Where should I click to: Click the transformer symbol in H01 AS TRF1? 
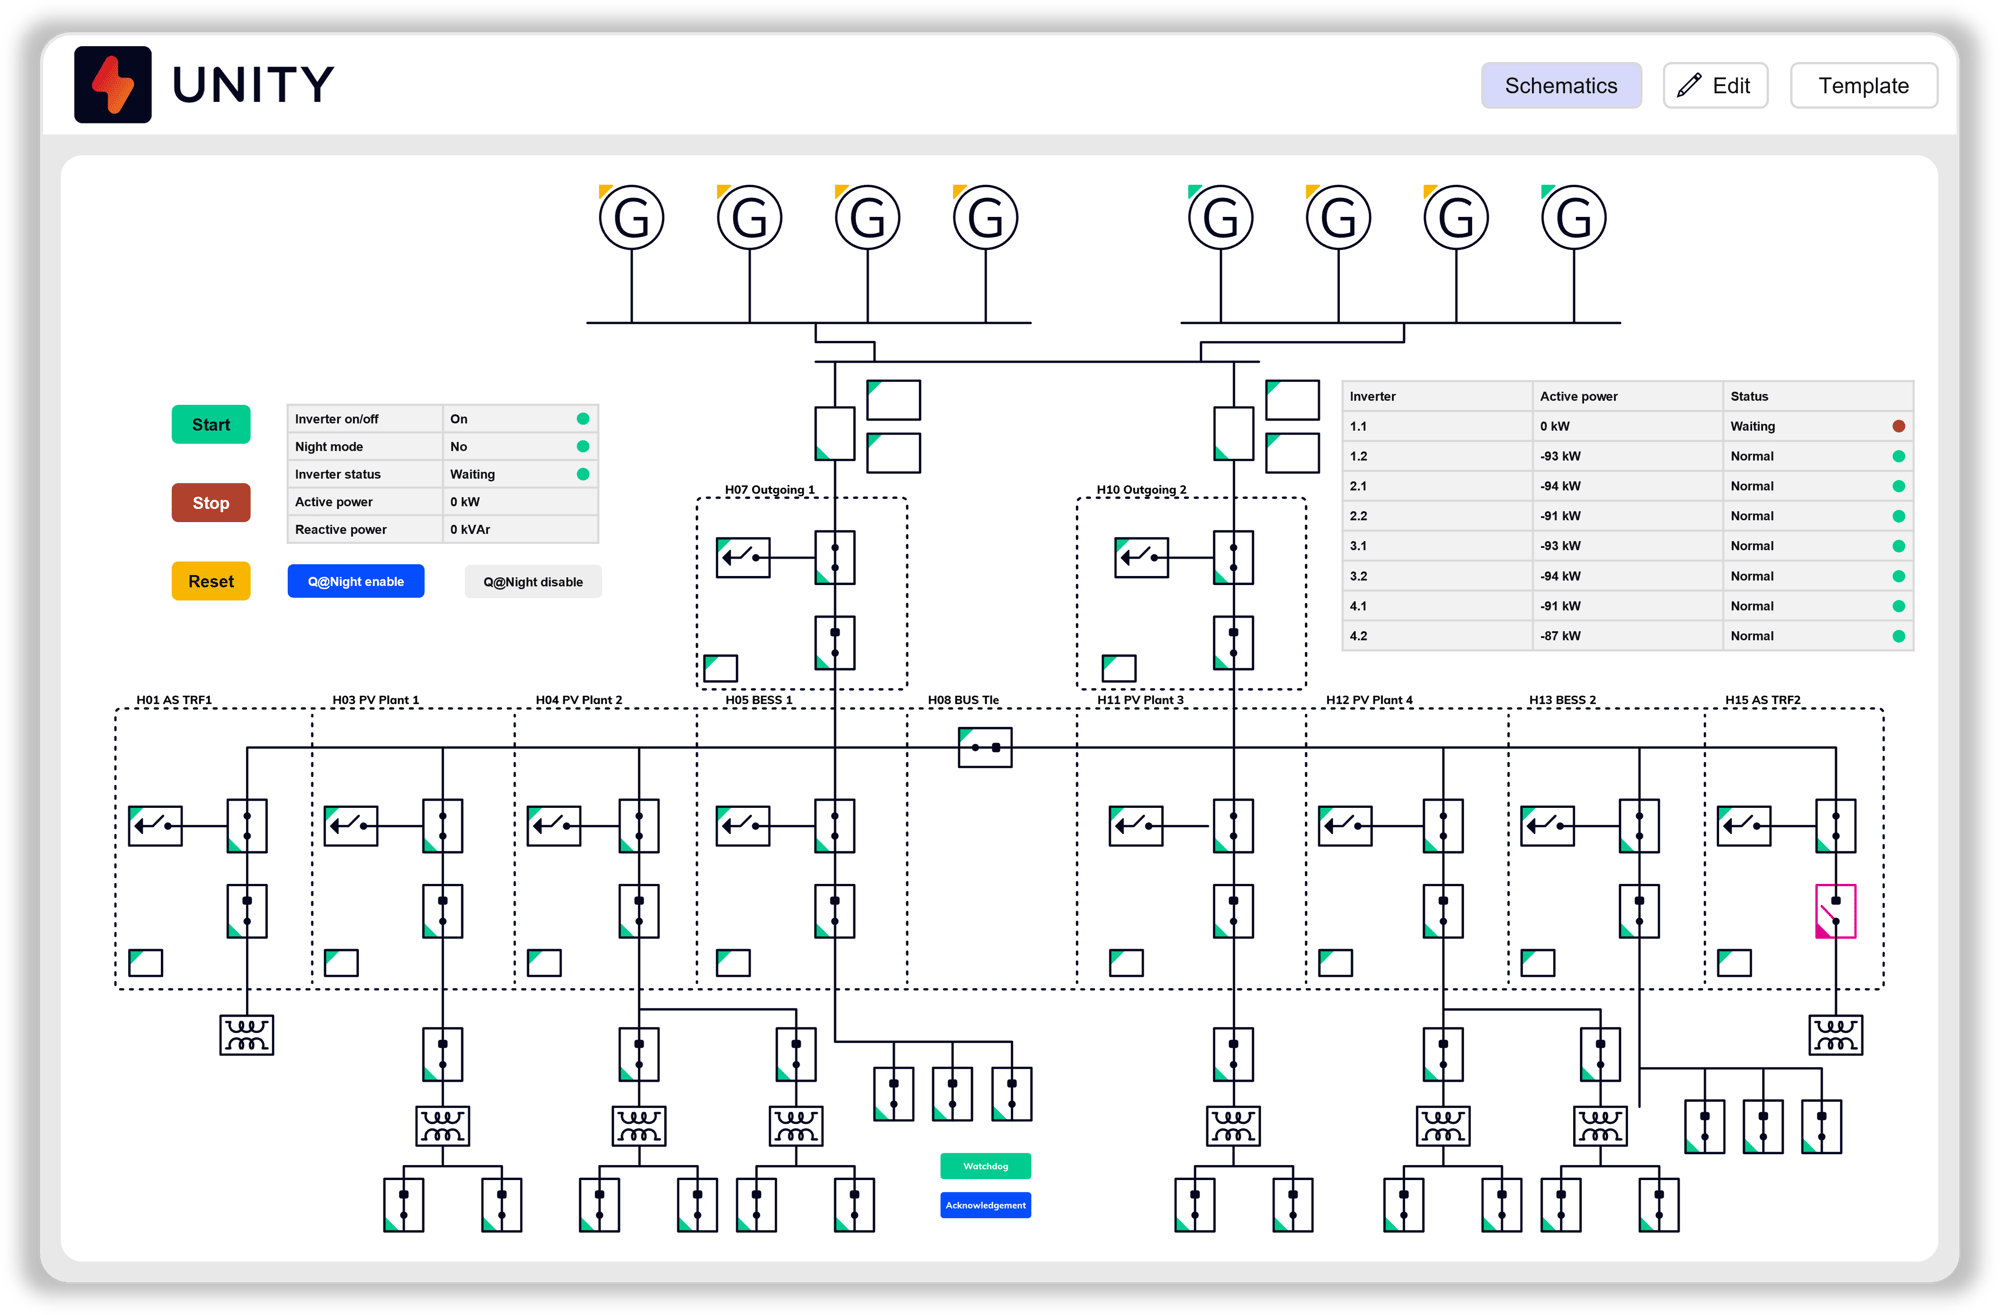[x=247, y=1034]
